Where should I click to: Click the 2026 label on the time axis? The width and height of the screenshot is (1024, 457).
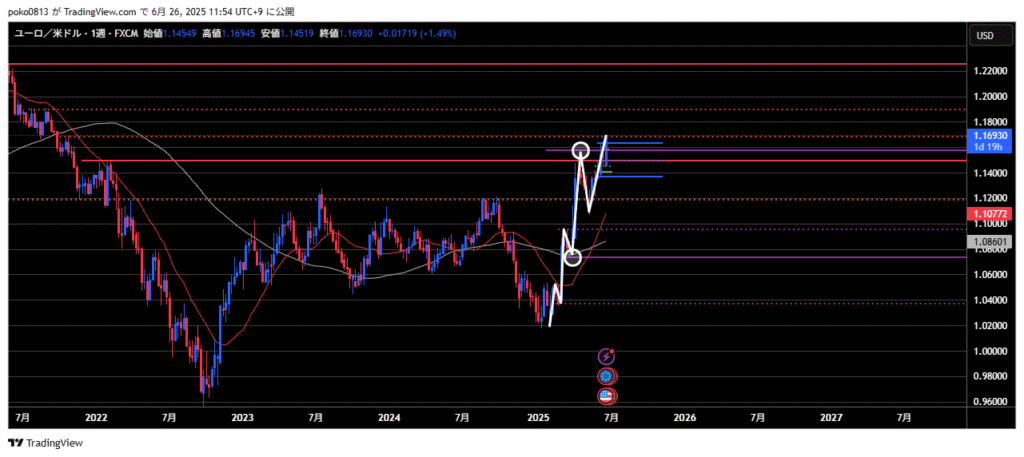click(684, 416)
